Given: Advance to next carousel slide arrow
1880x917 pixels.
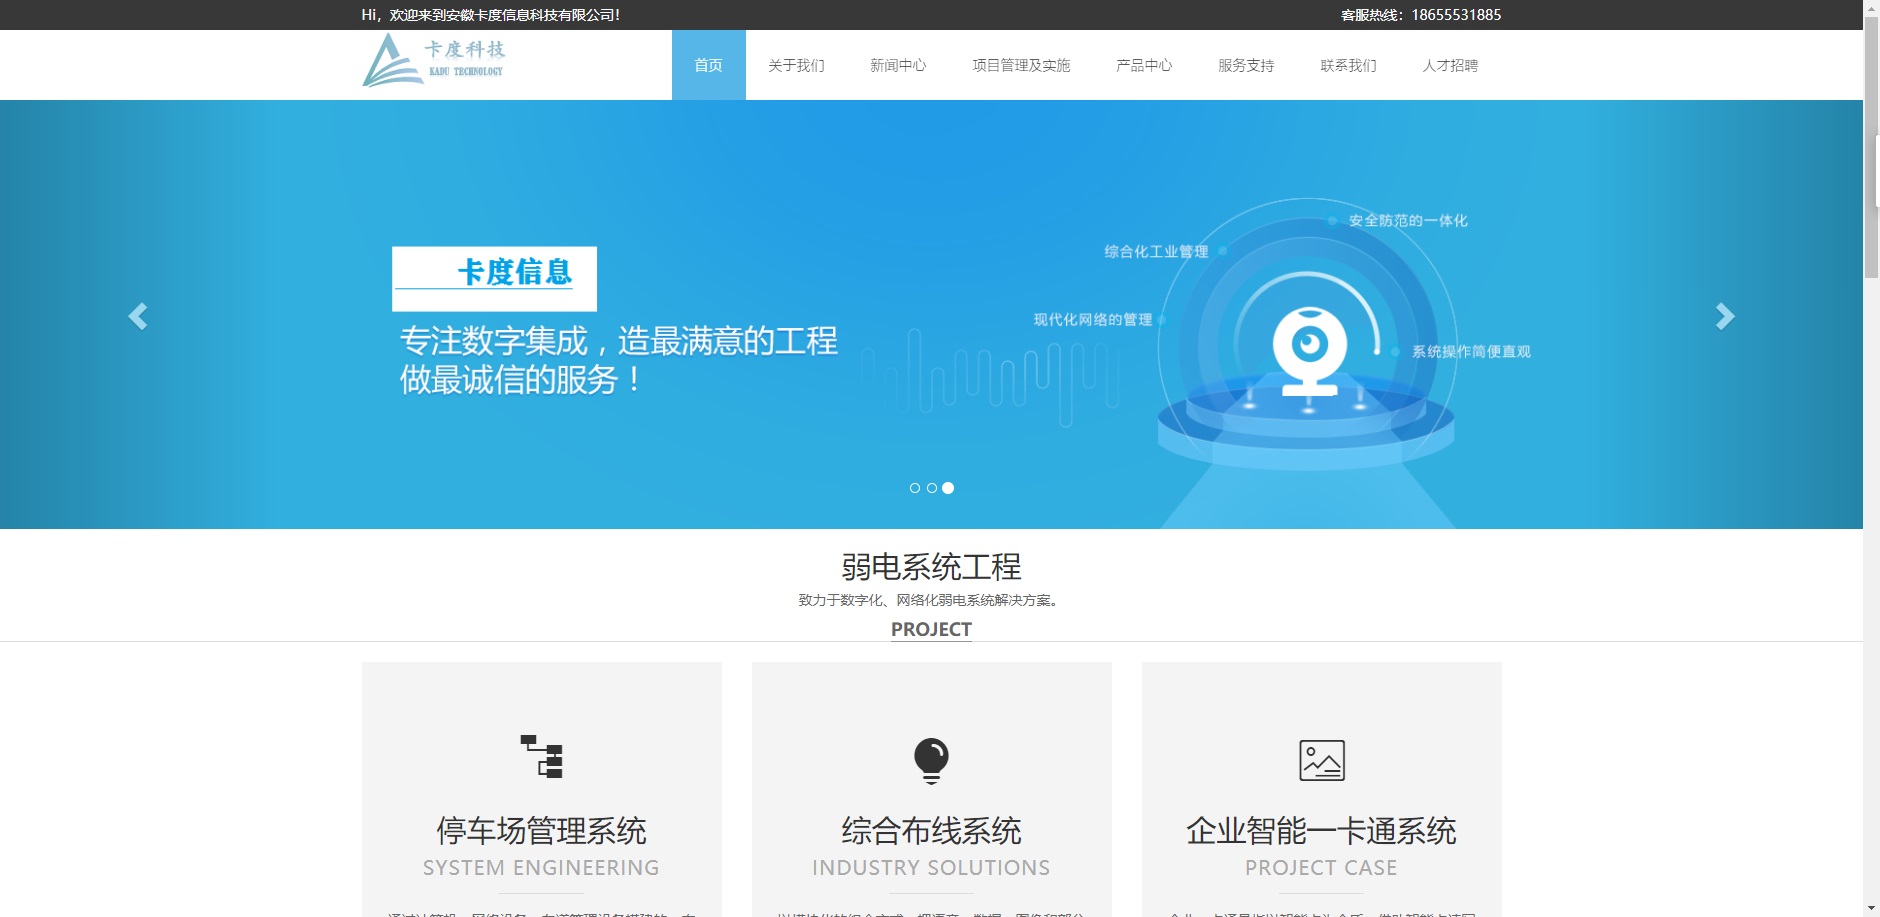Looking at the screenshot, I should pyautogui.click(x=1724, y=317).
